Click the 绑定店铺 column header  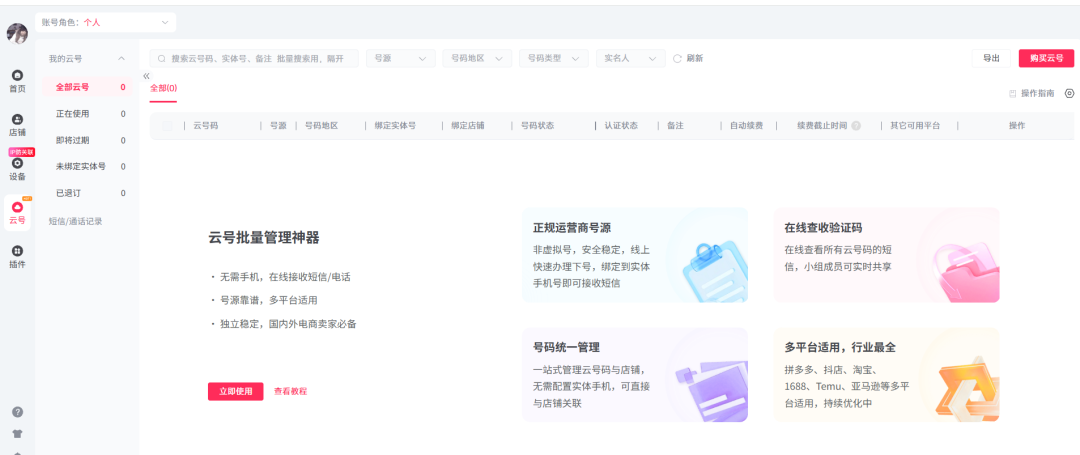[468, 126]
